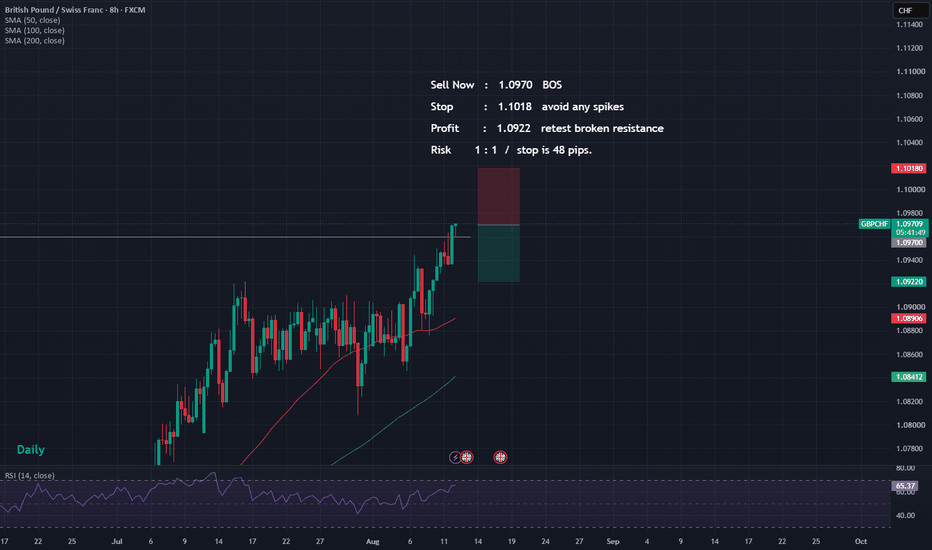Click the 1.10000 level on the price scale
This screenshot has height=550, width=932.
(911, 190)
